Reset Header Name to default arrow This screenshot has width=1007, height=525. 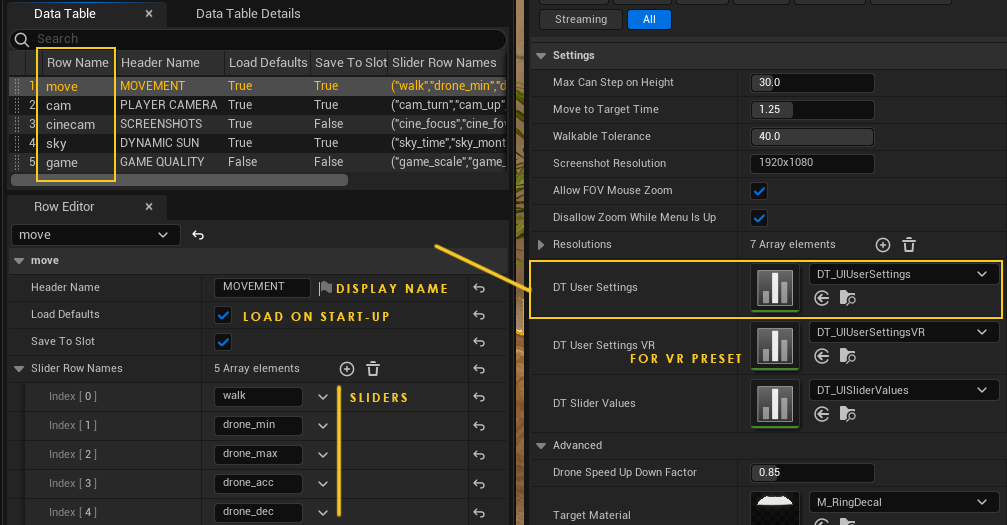point(479,288)
